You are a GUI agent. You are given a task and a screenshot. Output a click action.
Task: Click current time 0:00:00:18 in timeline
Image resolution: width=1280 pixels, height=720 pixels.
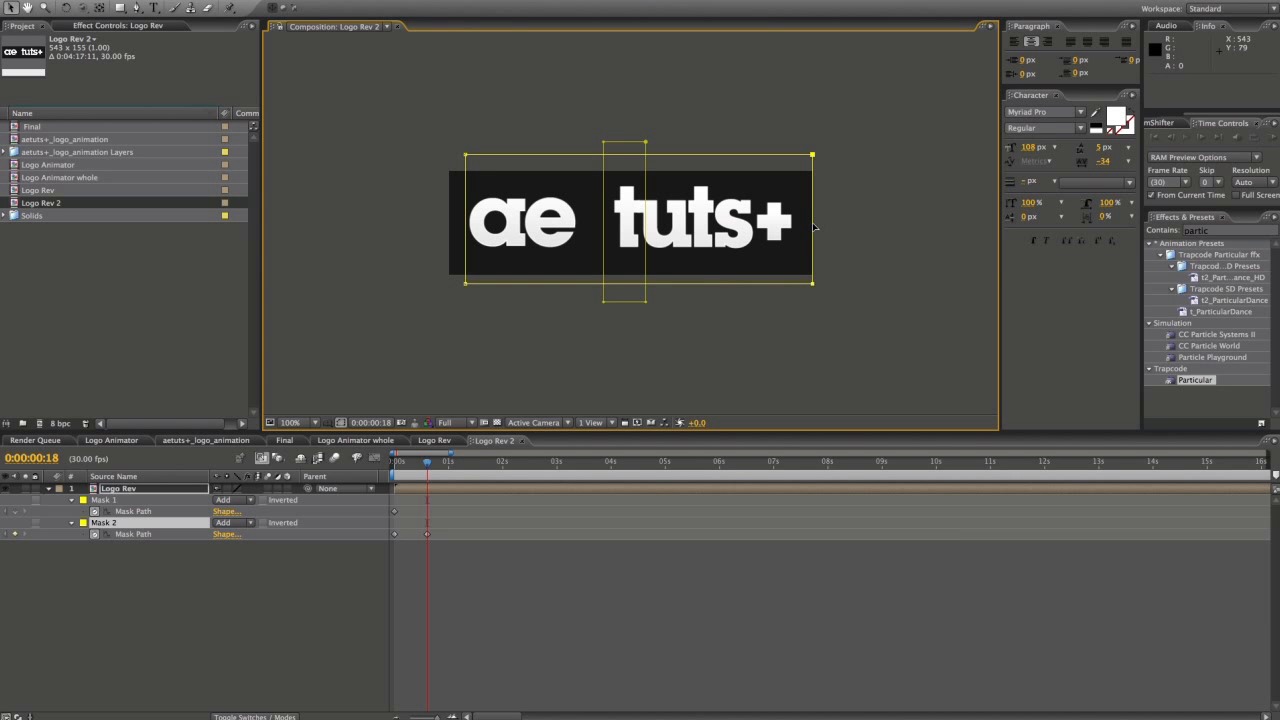[x=31, y=458]
